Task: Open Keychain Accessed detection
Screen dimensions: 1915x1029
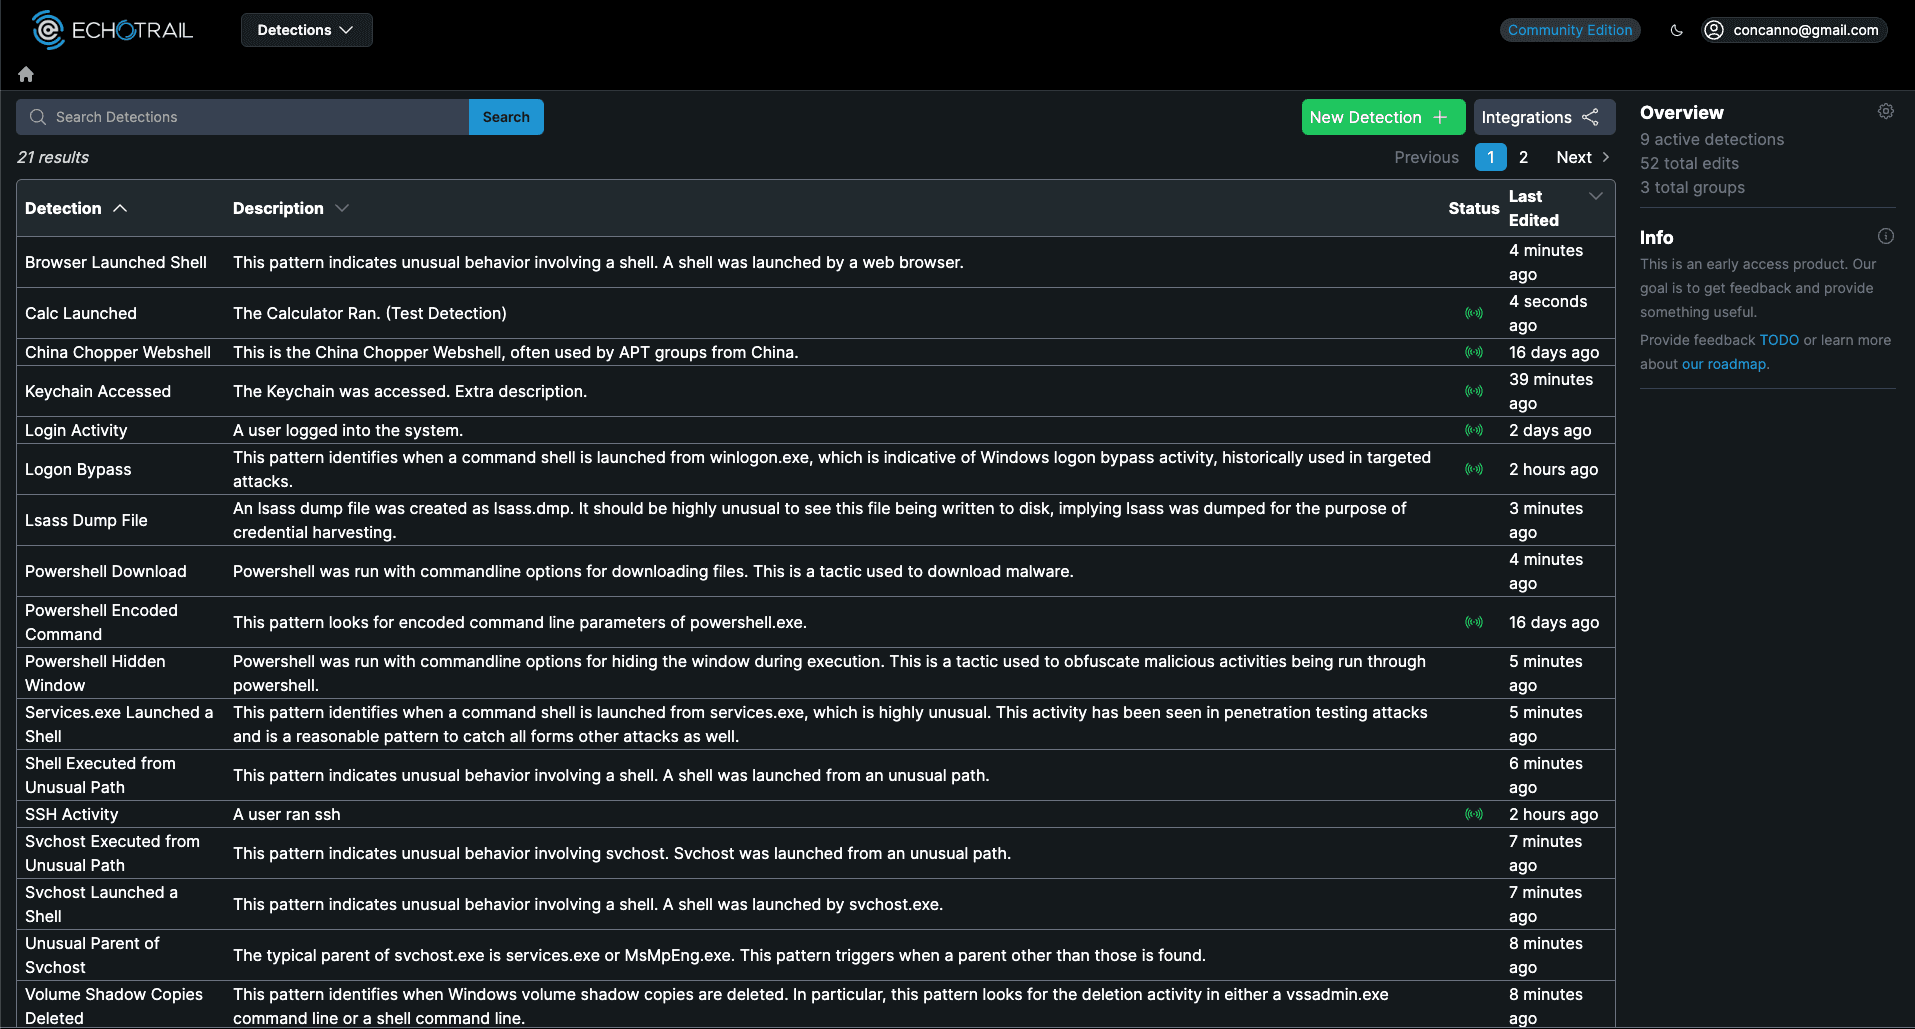Action: [x=98, y=391]
